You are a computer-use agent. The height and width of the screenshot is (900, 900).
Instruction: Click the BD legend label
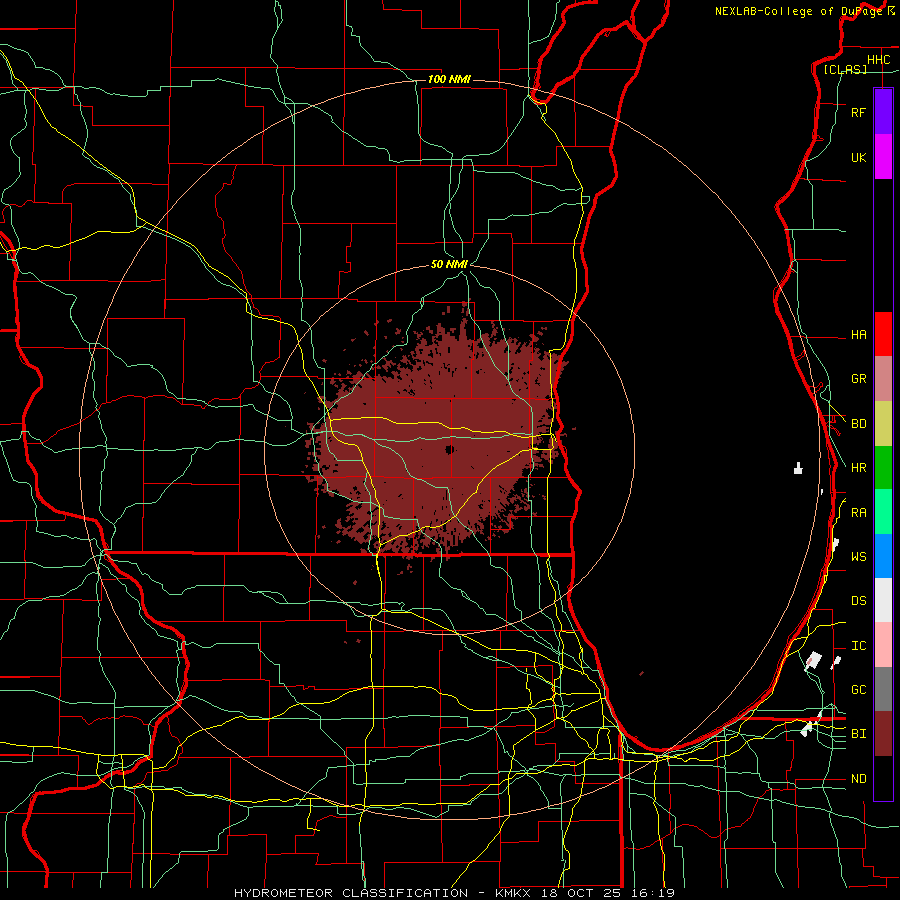click(859, 424)
